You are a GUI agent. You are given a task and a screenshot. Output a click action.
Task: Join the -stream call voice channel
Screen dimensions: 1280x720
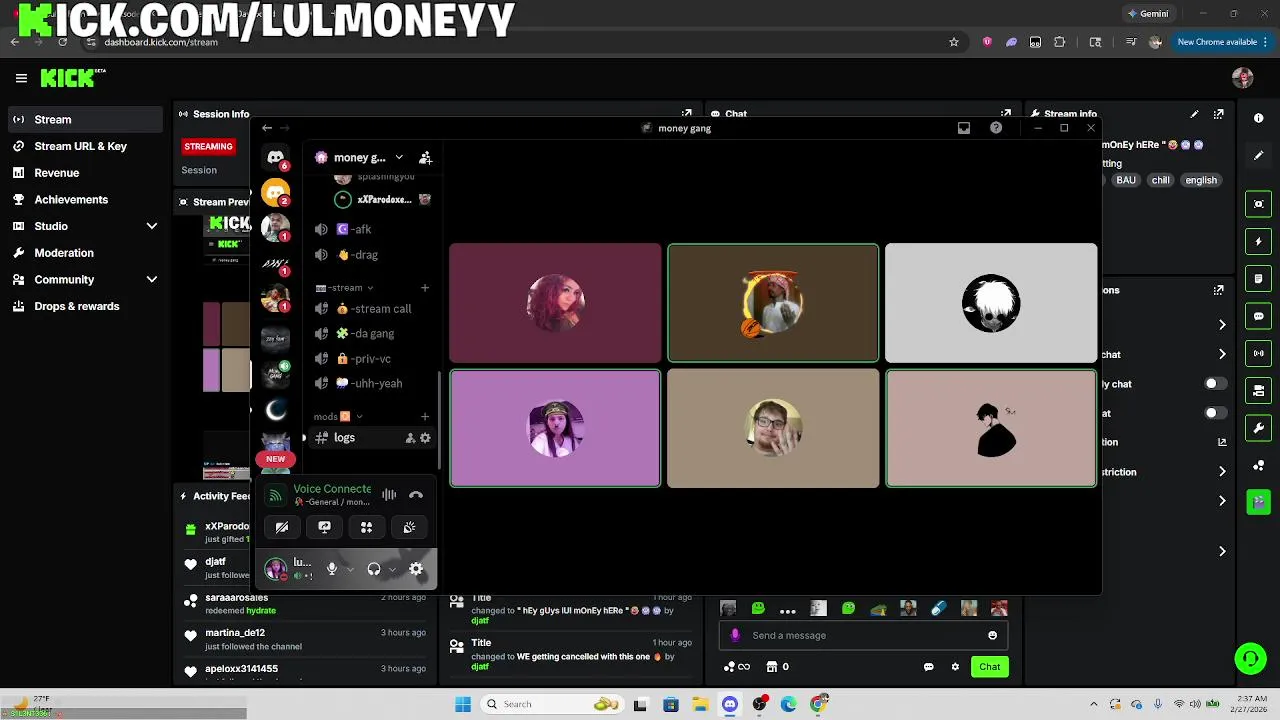372,309
